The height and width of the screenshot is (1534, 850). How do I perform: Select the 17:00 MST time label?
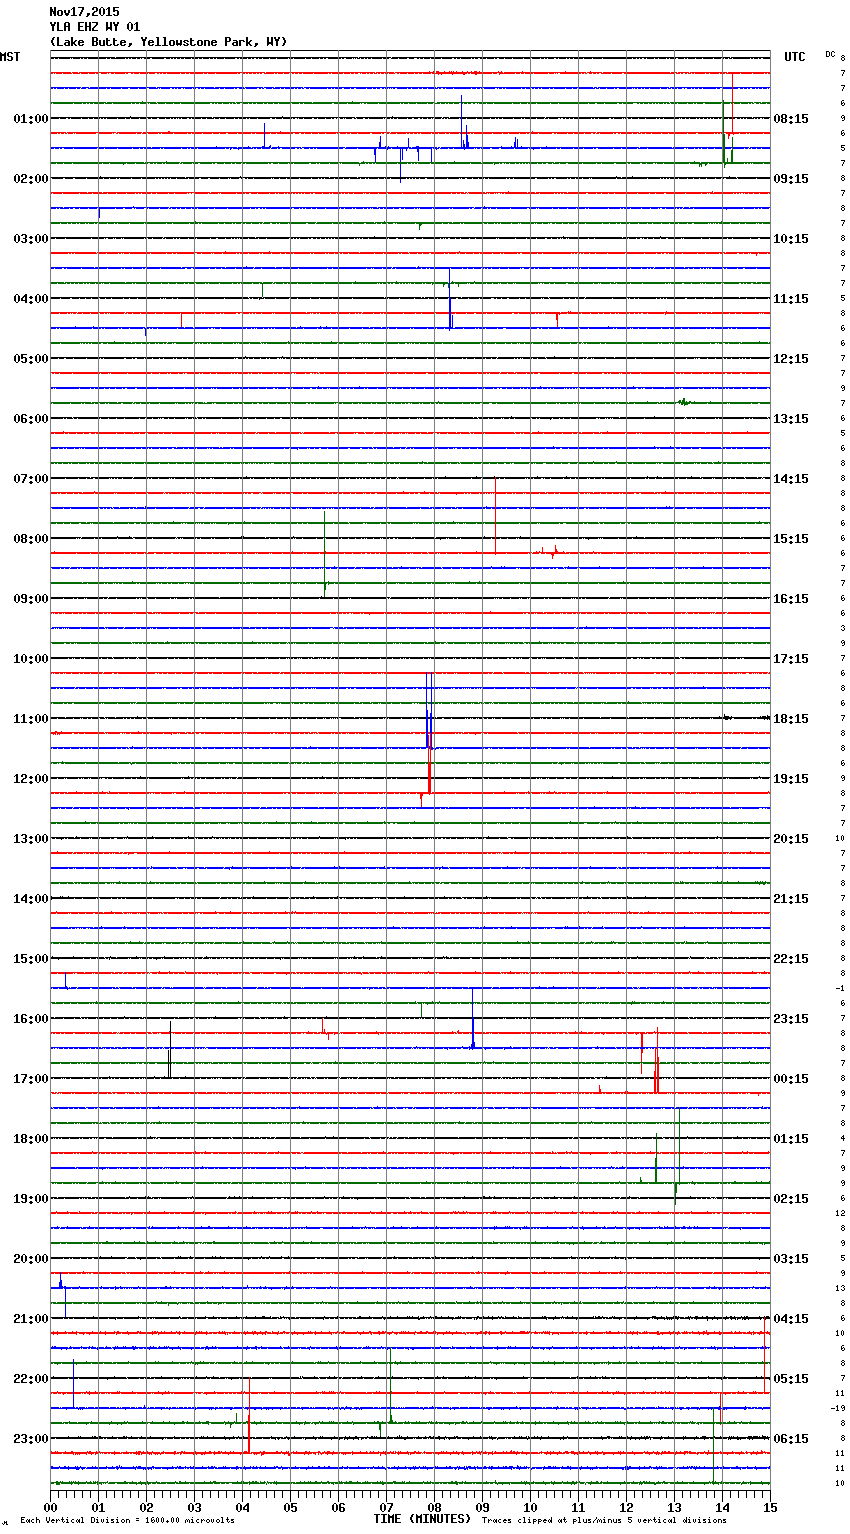pos(31,1079)
